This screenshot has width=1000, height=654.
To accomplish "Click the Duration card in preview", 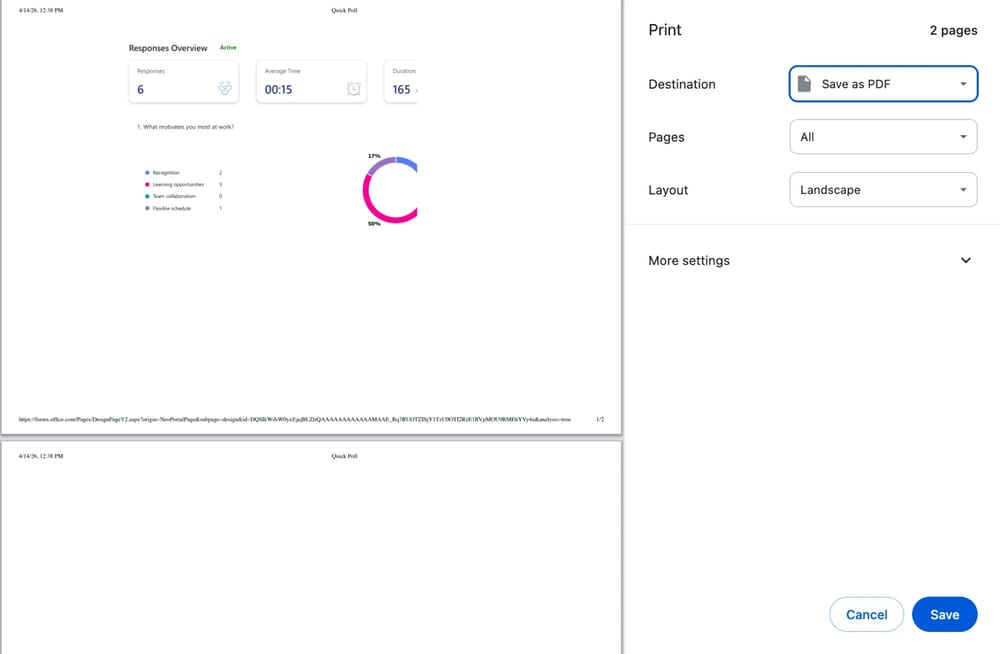I will (400, 81).
